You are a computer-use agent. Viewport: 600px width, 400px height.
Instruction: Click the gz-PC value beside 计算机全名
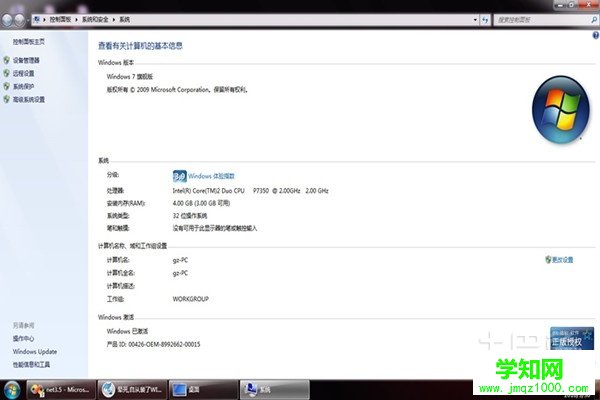coord(180,273)
